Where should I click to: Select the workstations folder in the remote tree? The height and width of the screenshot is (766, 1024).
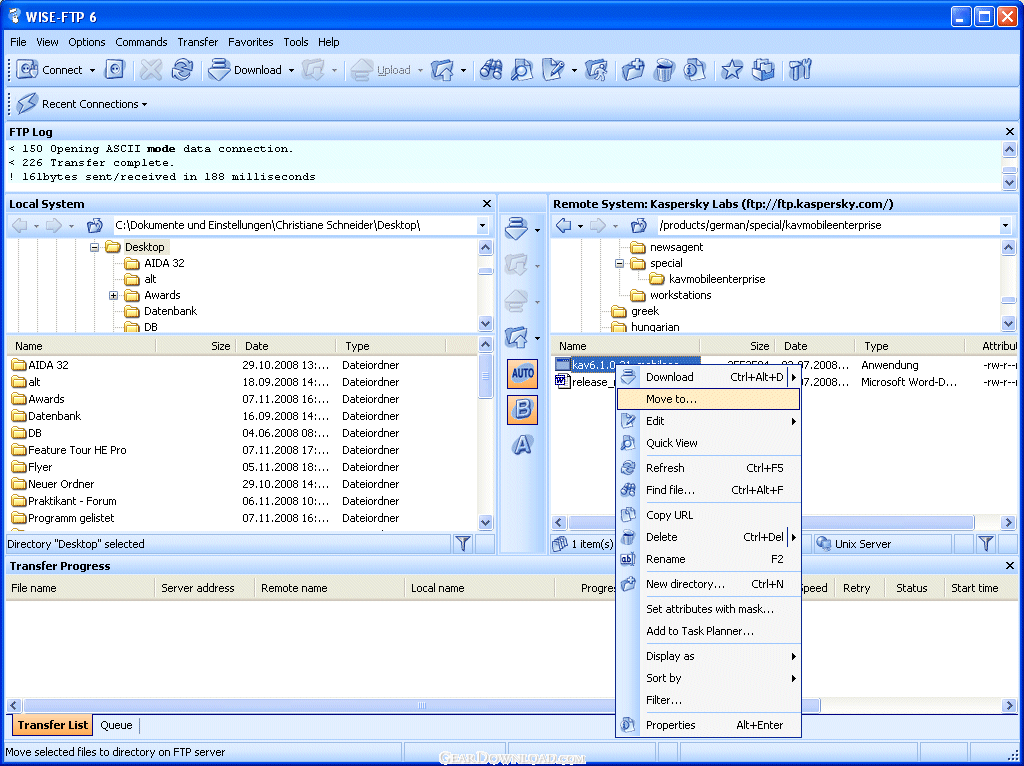tap(680, 295)
